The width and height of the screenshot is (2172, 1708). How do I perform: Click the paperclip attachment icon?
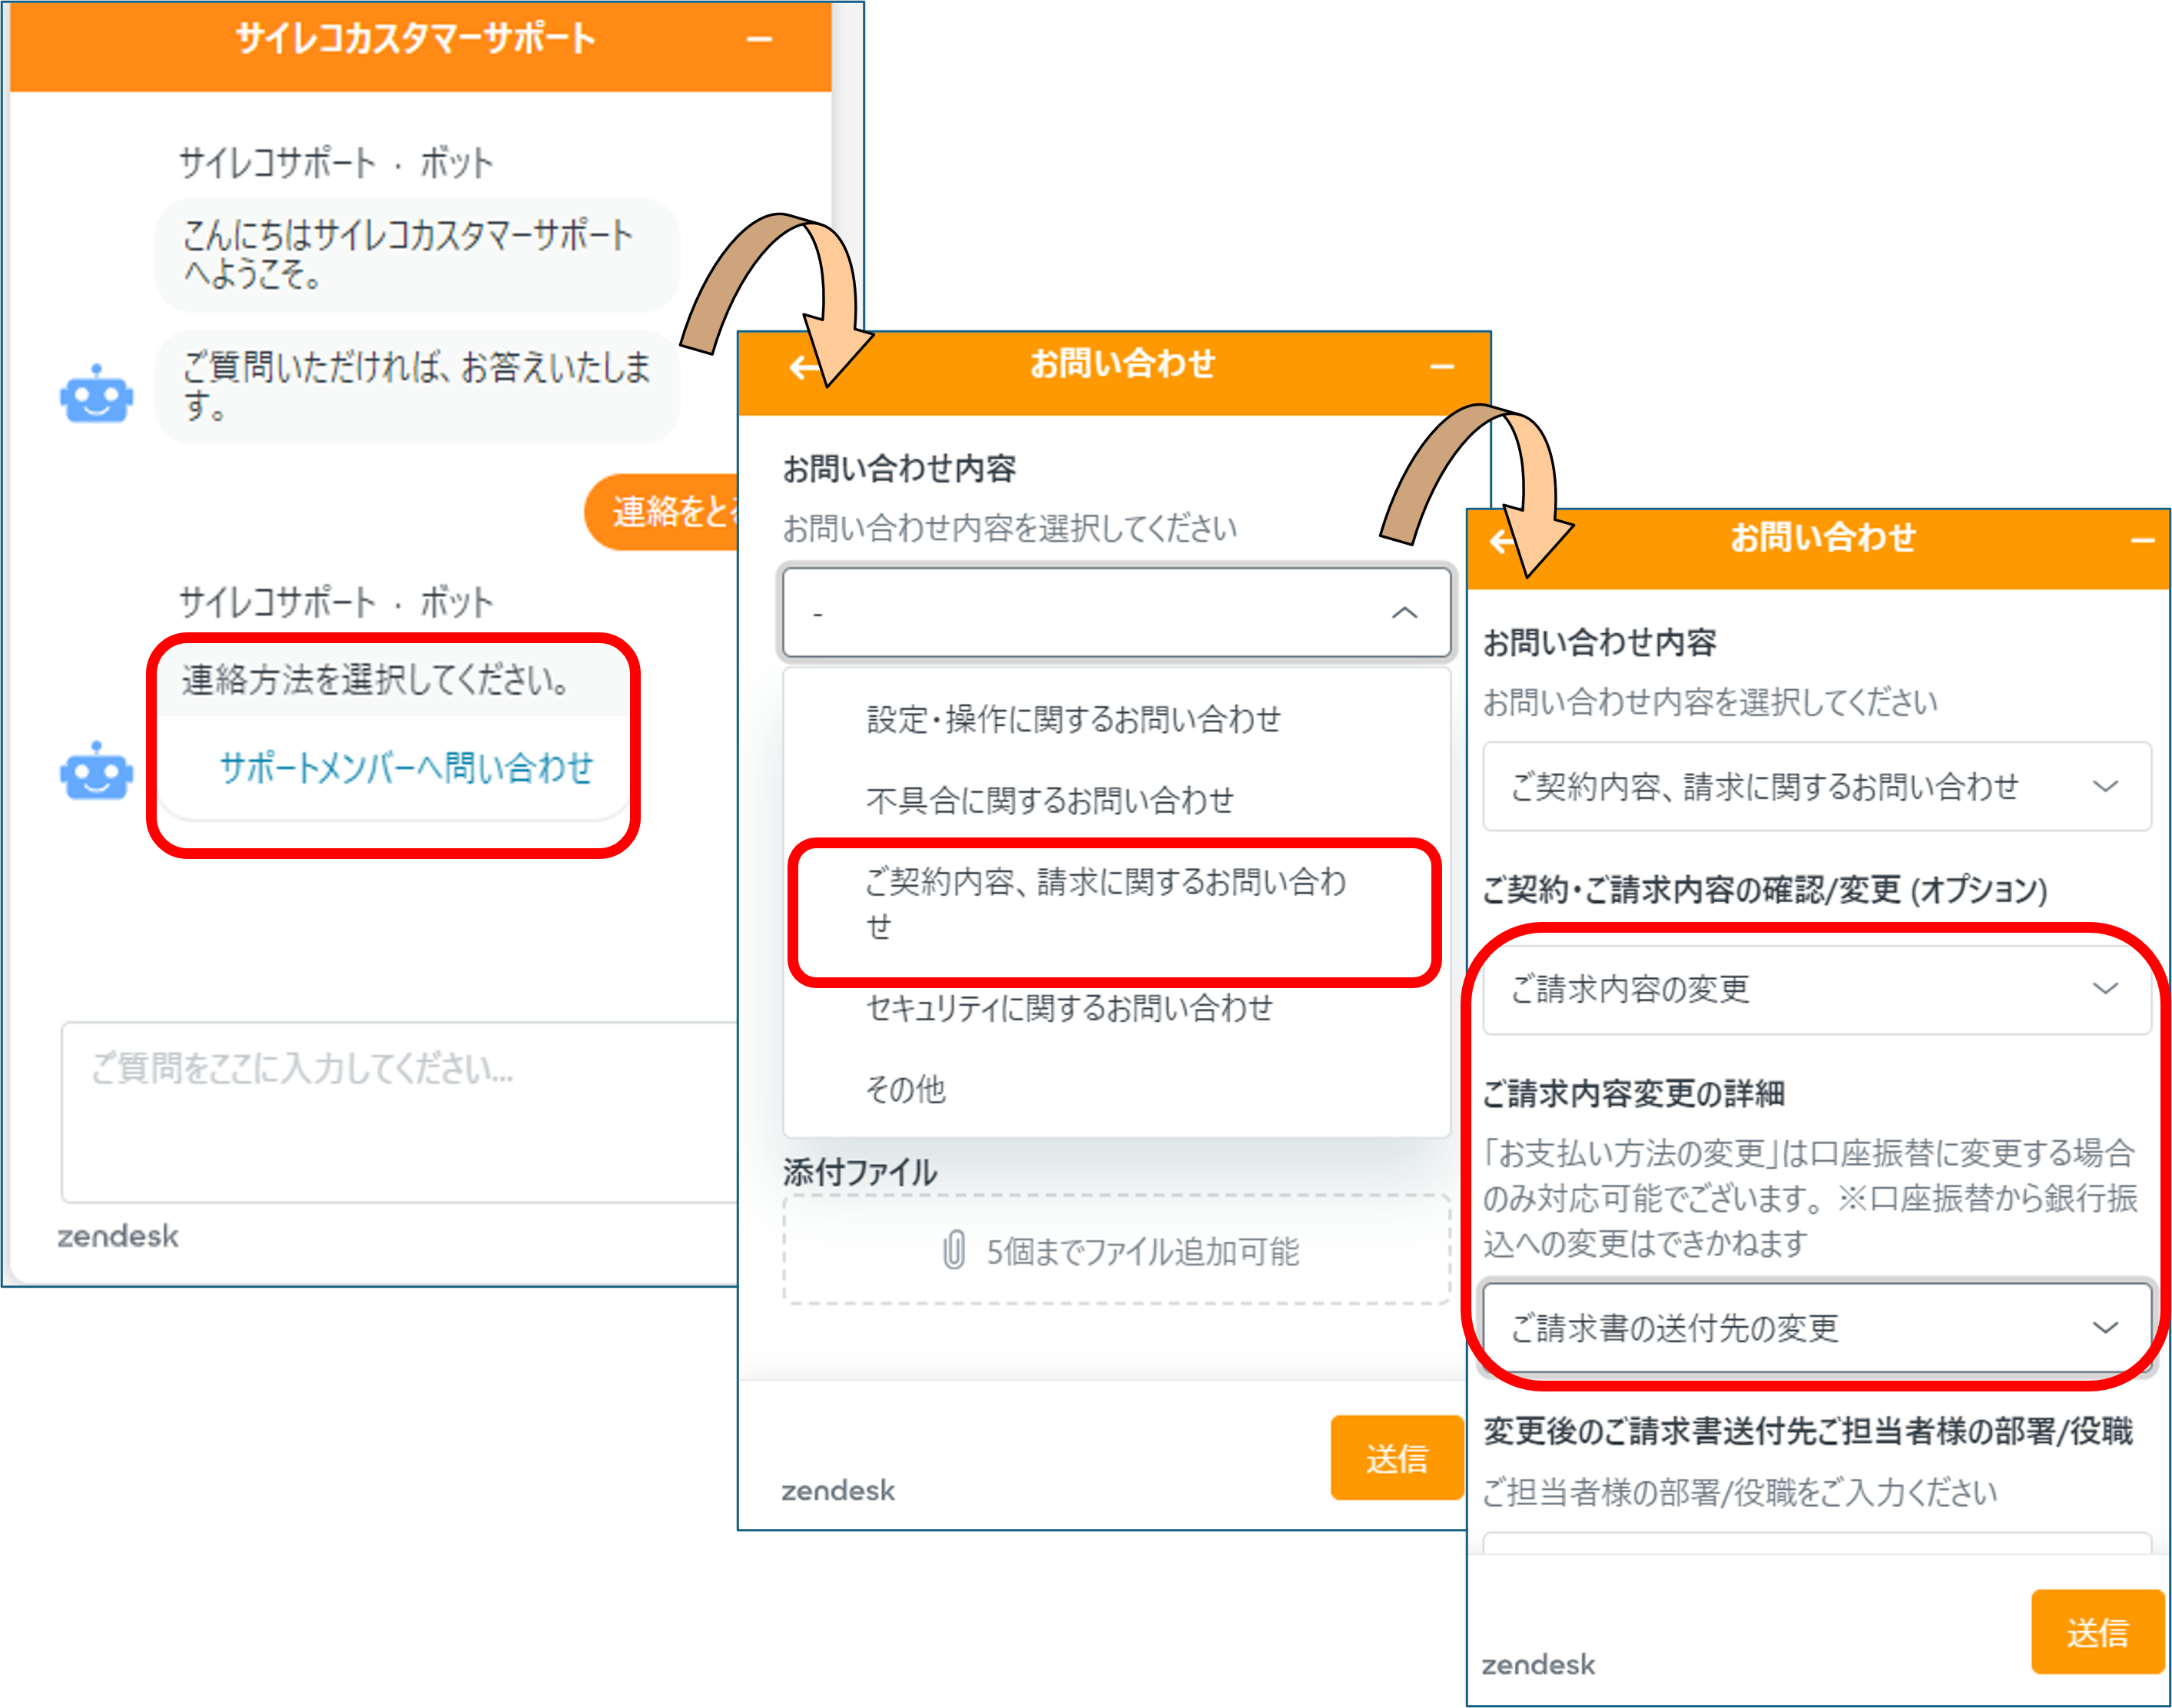[x=954, y=1250]
